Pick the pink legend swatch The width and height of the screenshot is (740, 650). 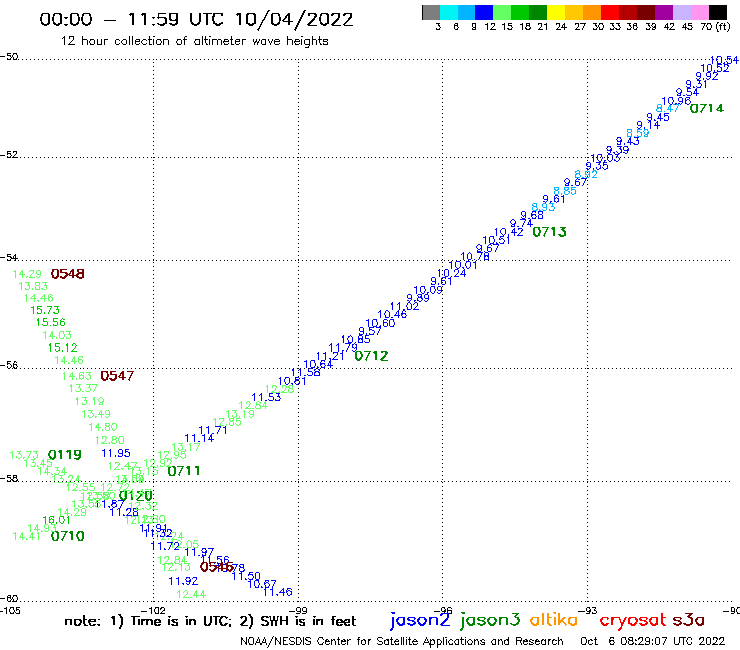[x=699, y=12]
